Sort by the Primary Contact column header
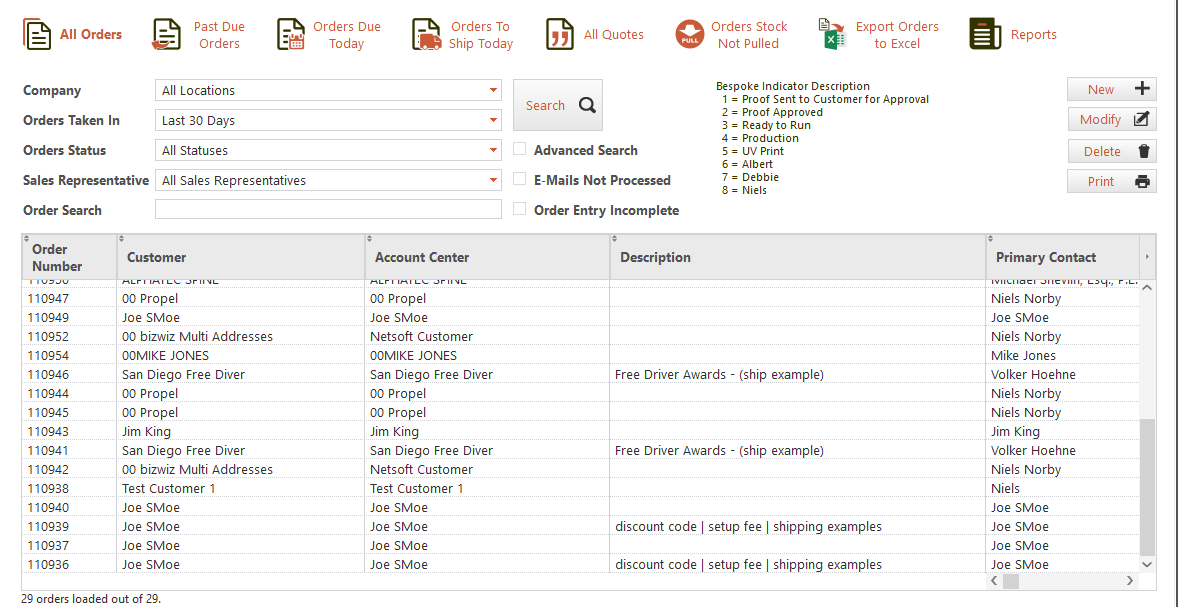Screen dimensions: 1178x607 (x=1046, y=257)
